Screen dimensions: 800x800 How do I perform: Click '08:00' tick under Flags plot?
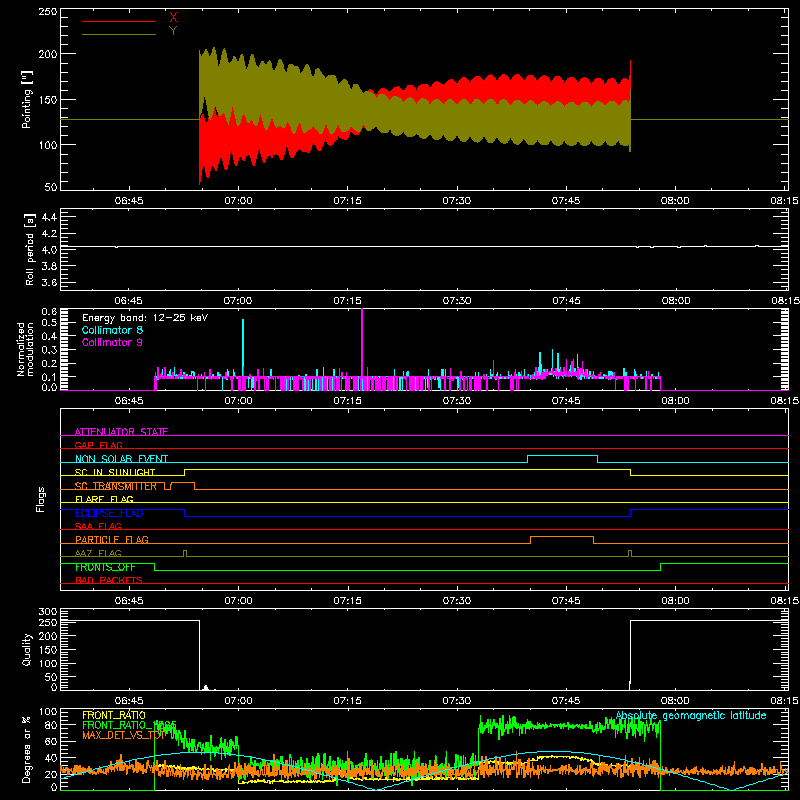click(675, 601)
